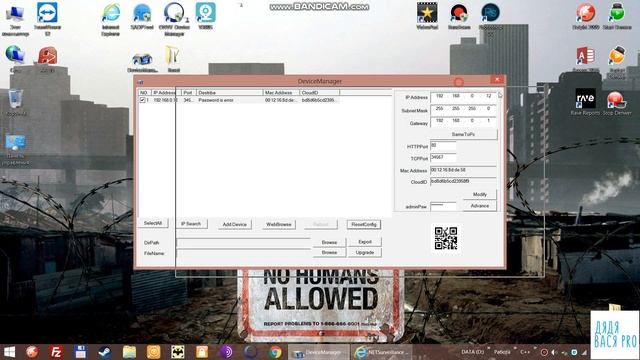Image resolution: width=640 pixels, height=360 pixels.
Task: Open the DeviceManager shortcut on the desktop
Action: click(x=142, y=62)
